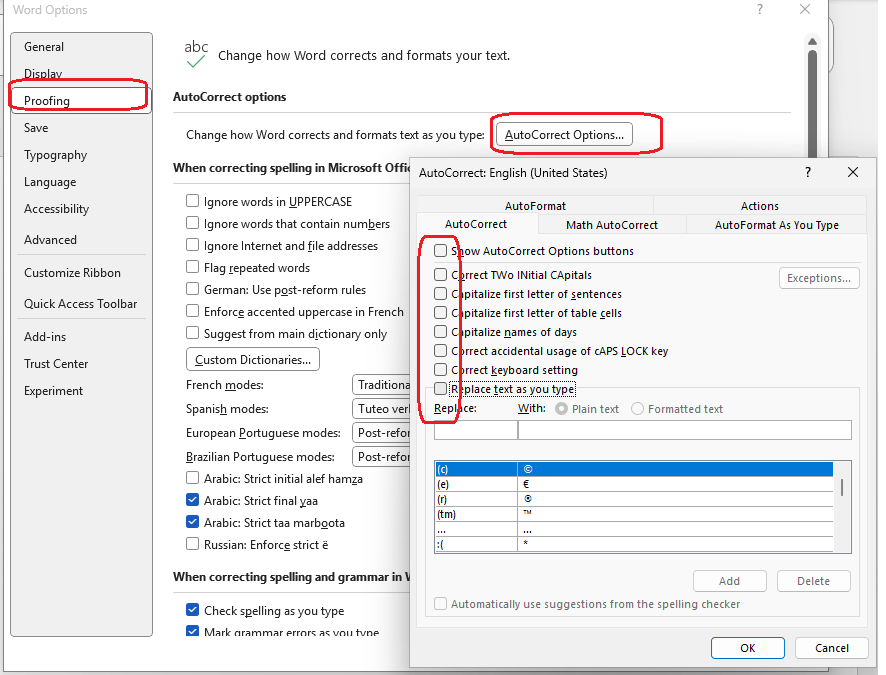Screen dimensions: 886x675
Task: Enable Correct keyboard setting
Action: click(x=440, y=369)
